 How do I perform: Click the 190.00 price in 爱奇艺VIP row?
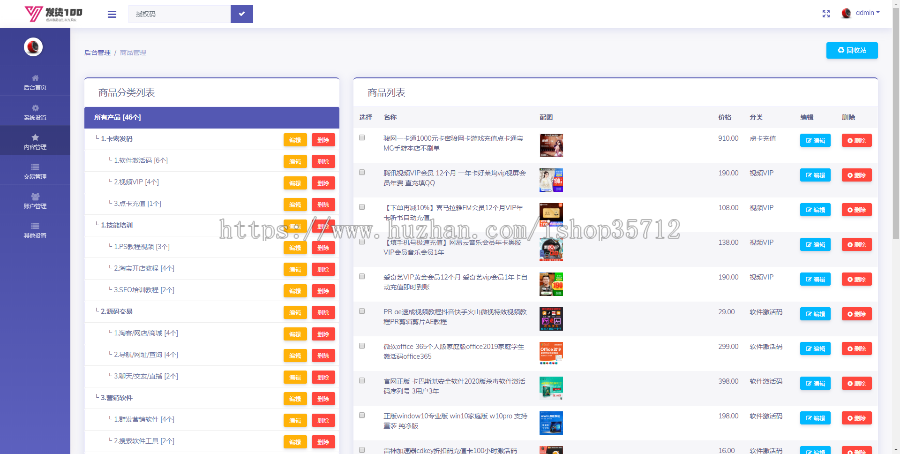(x=727, y=277)
